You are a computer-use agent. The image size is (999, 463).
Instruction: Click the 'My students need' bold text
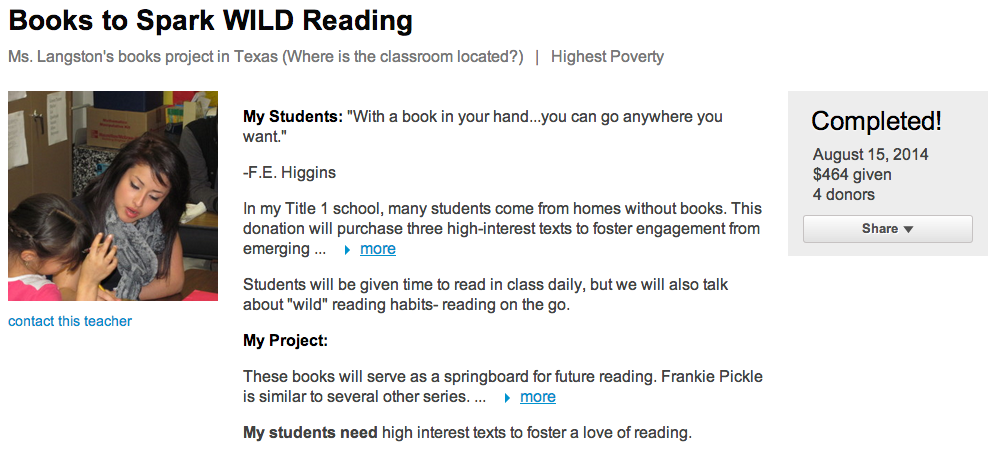[x=310, y=433]
